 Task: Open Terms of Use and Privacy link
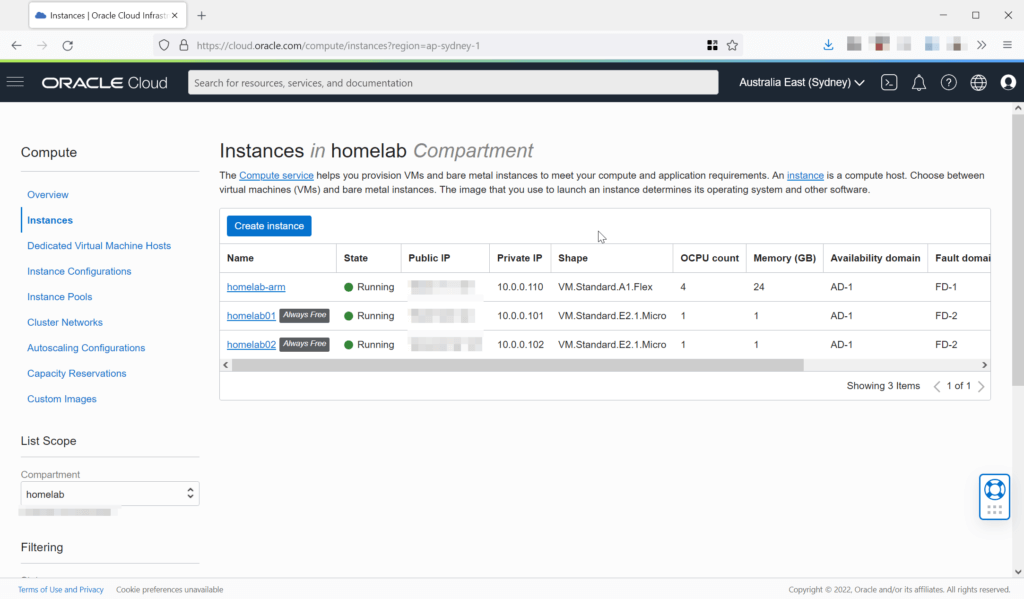(61, 589)
